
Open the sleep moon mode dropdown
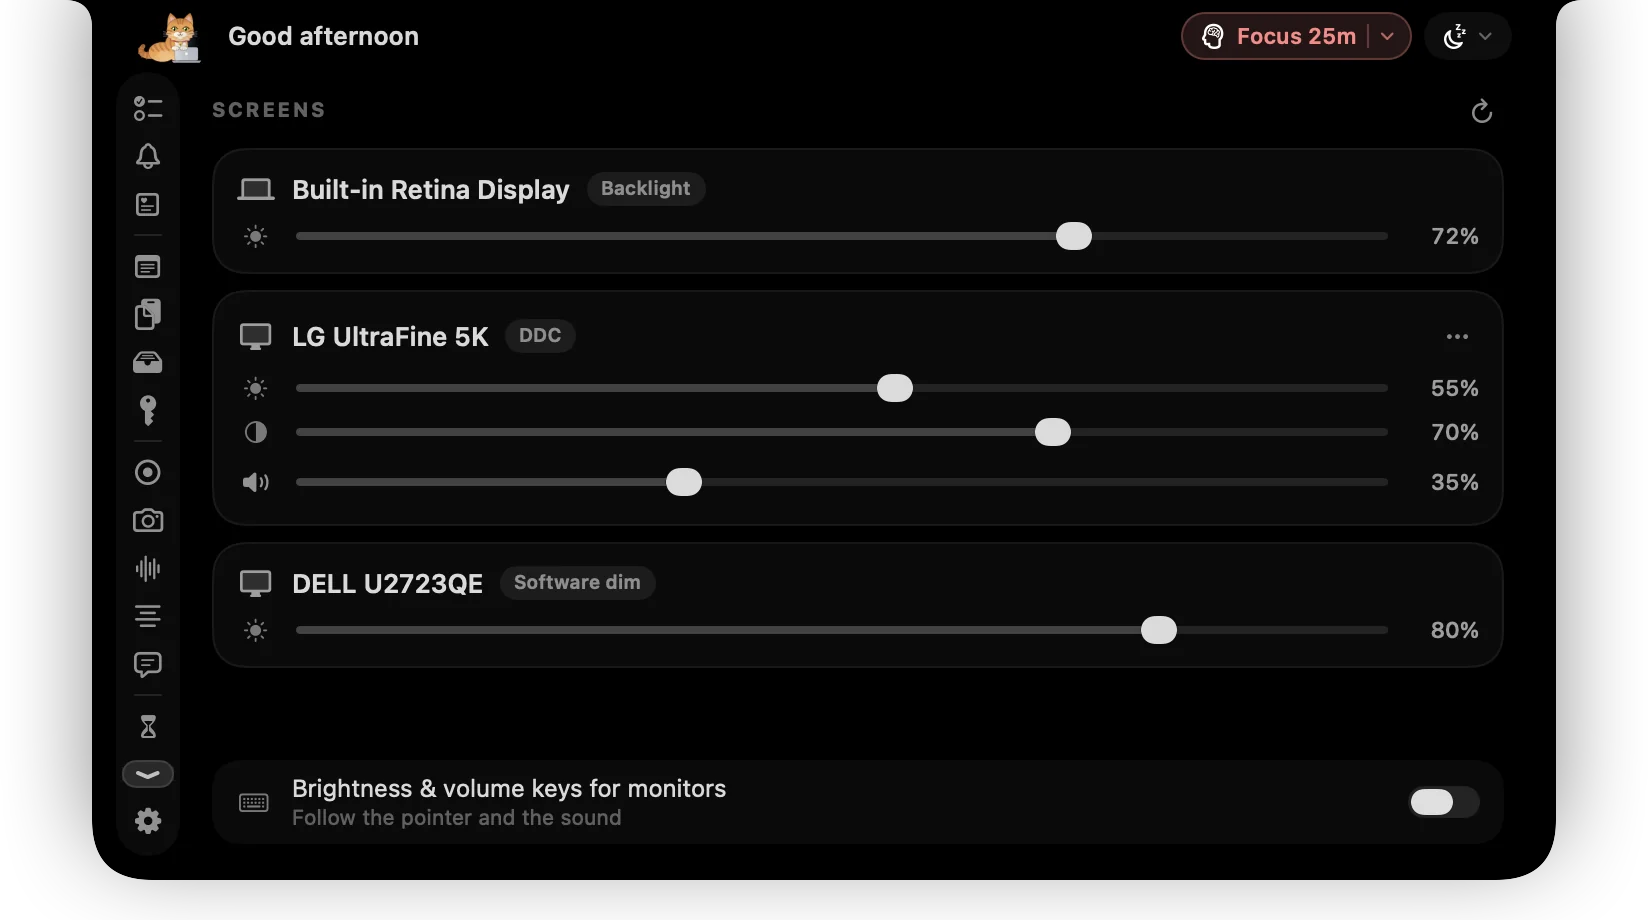coord(1467,37)
